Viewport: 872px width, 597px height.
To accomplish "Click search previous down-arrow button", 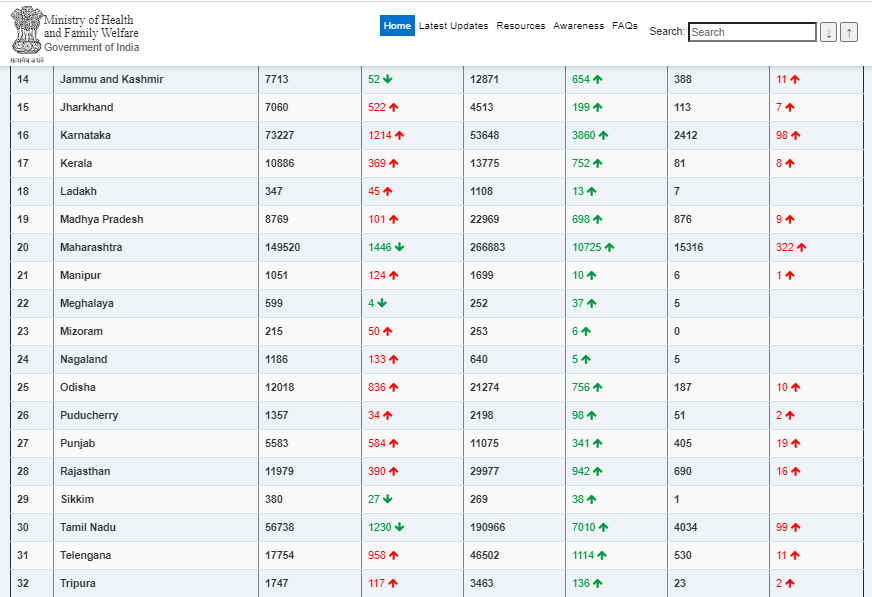I will pos(829,32).
